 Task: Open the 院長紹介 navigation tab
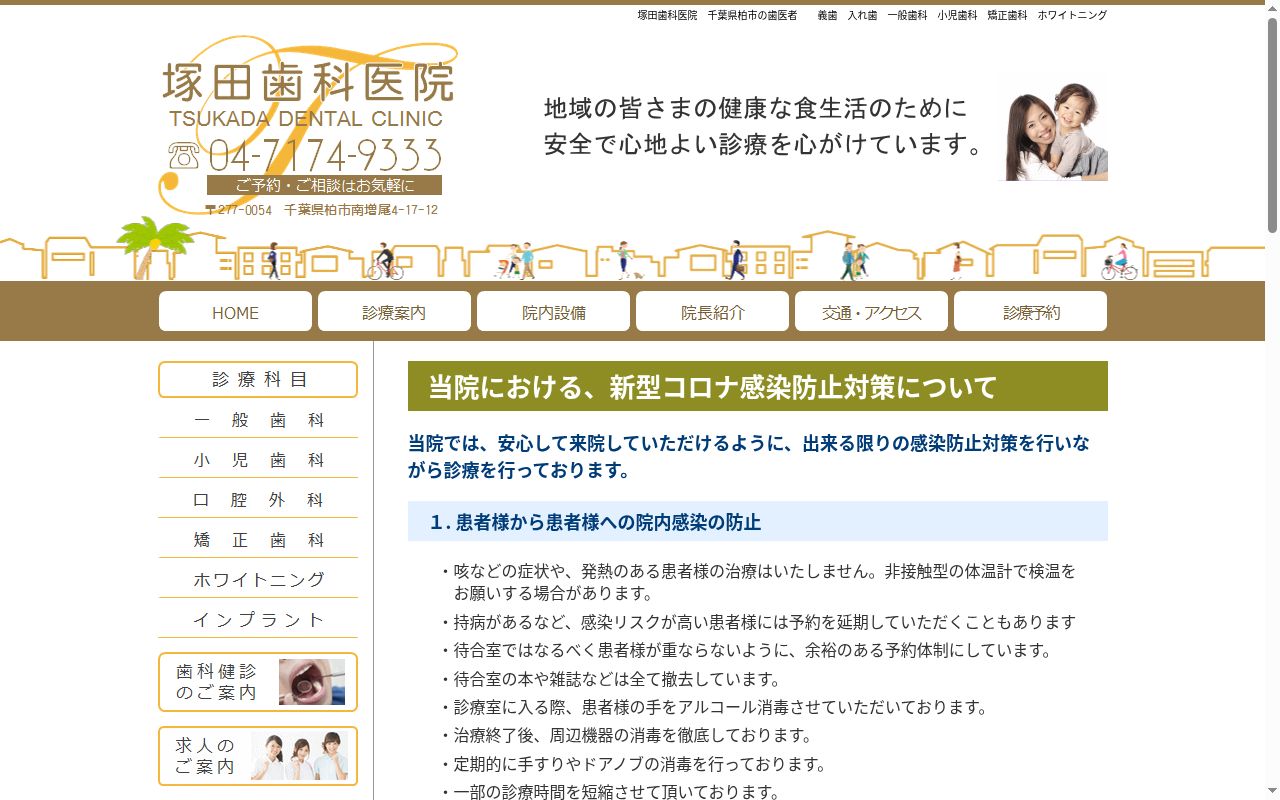pos(712,312)
